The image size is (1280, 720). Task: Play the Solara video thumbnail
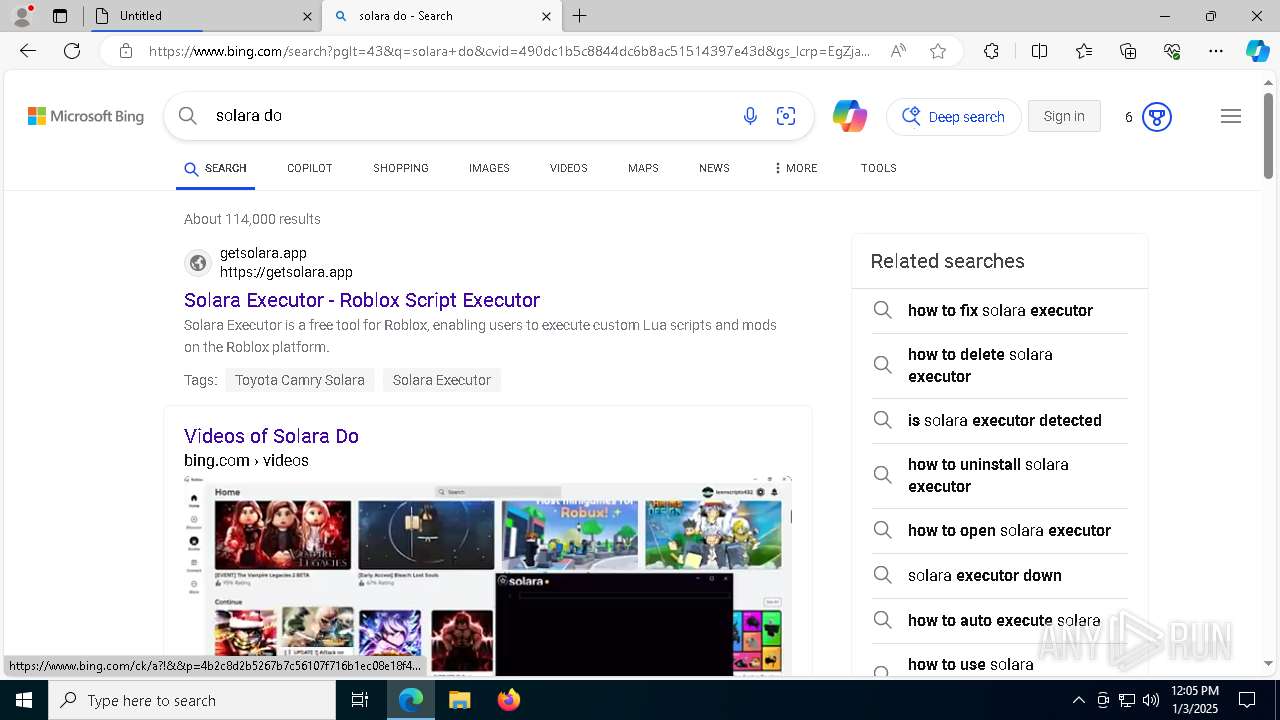click(487, 576)
